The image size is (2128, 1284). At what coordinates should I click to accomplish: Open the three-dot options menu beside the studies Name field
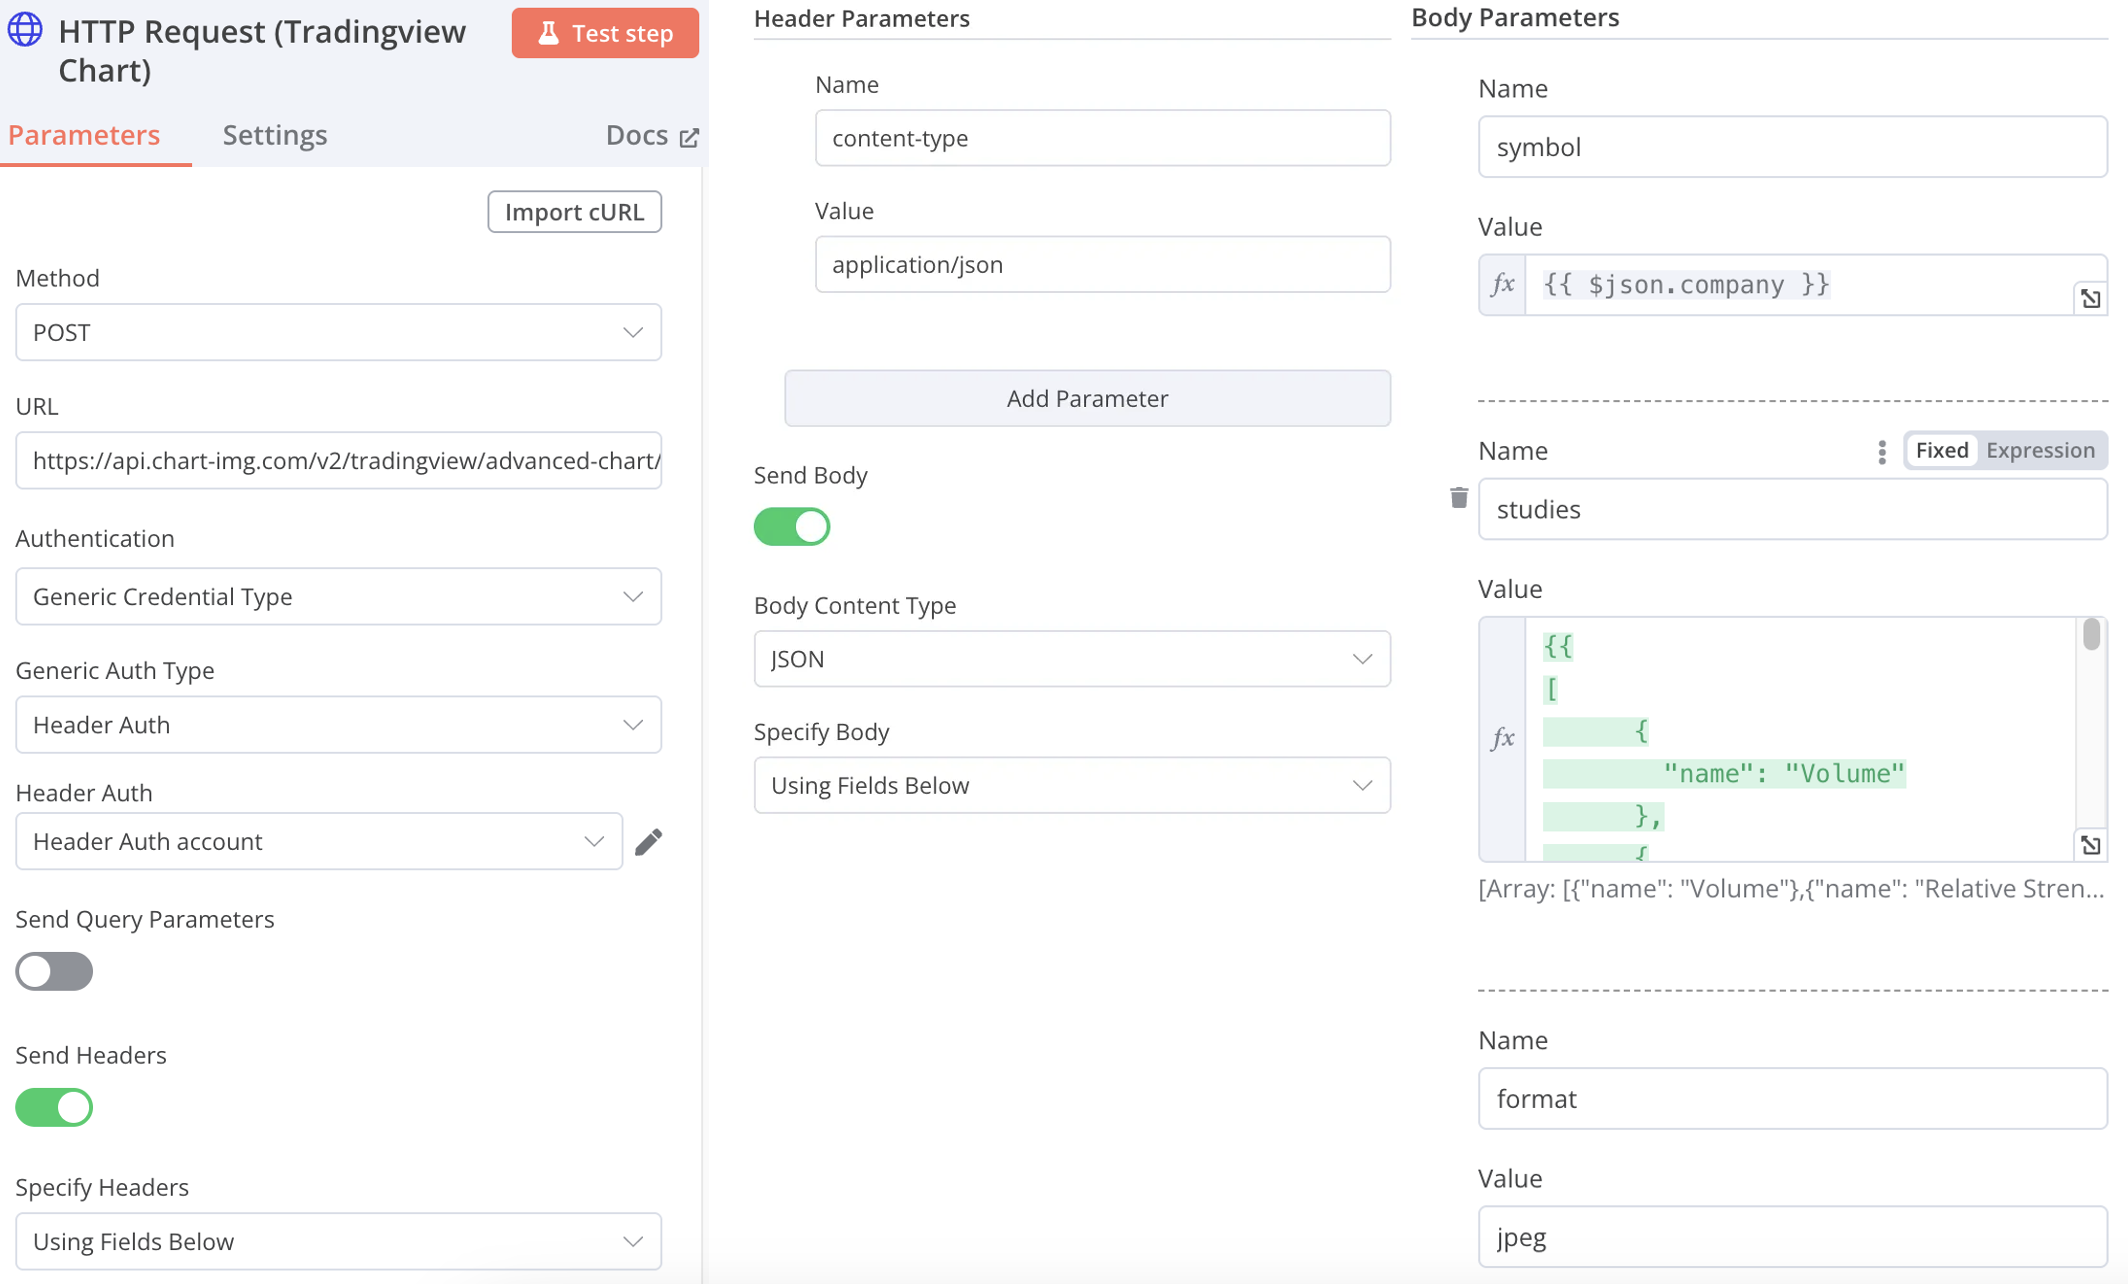pos(1881,452)
